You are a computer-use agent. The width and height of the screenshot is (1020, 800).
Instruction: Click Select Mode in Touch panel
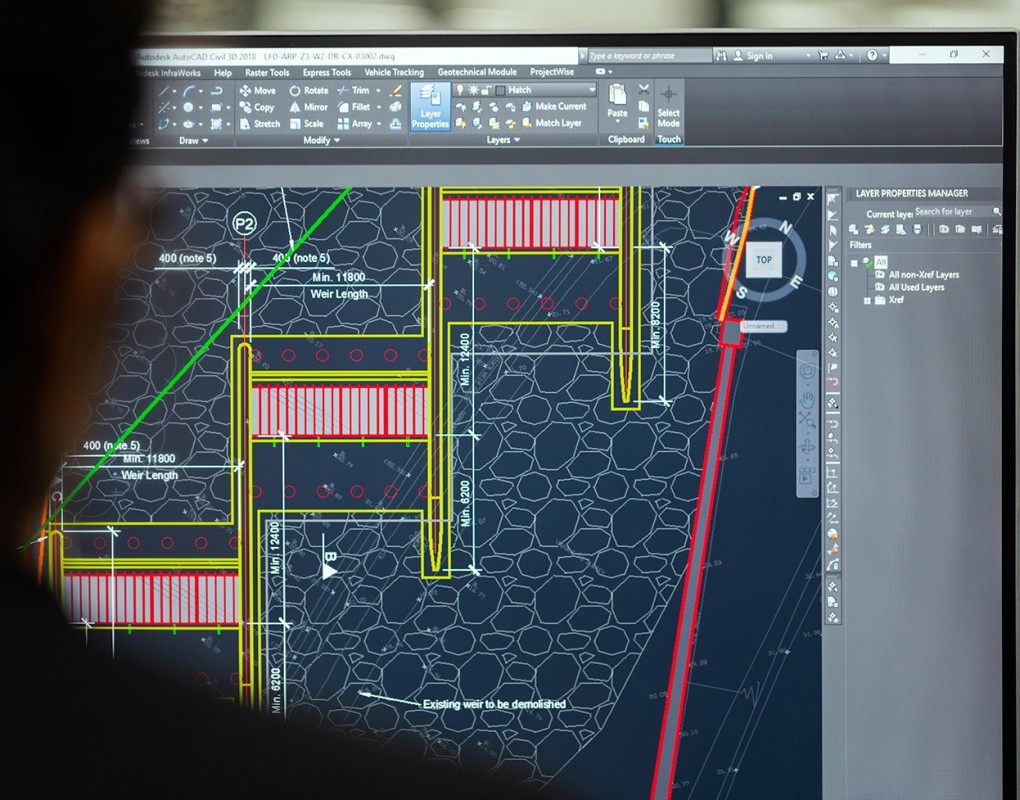point(668,107)
